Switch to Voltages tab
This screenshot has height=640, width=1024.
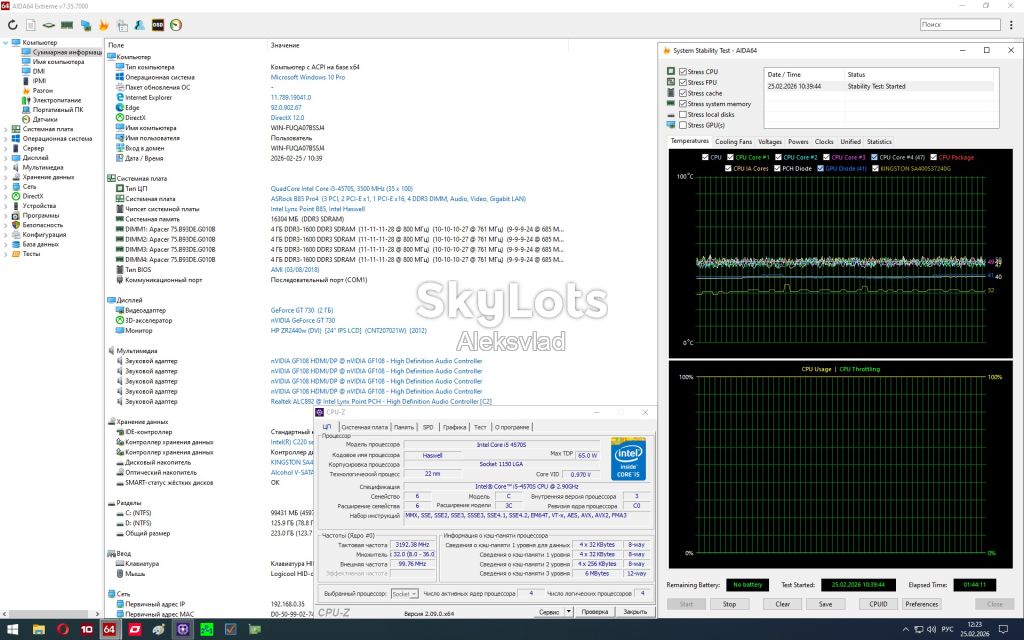coord(770,142)
